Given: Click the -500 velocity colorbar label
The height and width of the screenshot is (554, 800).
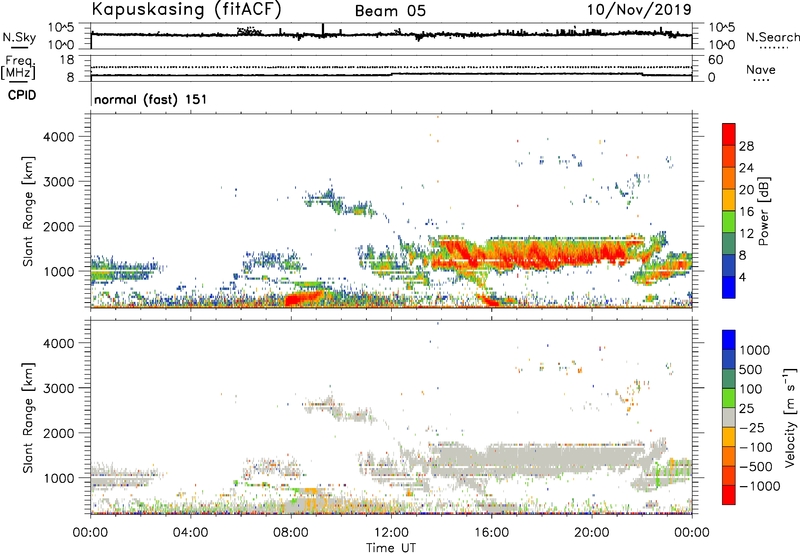Looking at the screenshot, I should tap(756, 466).
